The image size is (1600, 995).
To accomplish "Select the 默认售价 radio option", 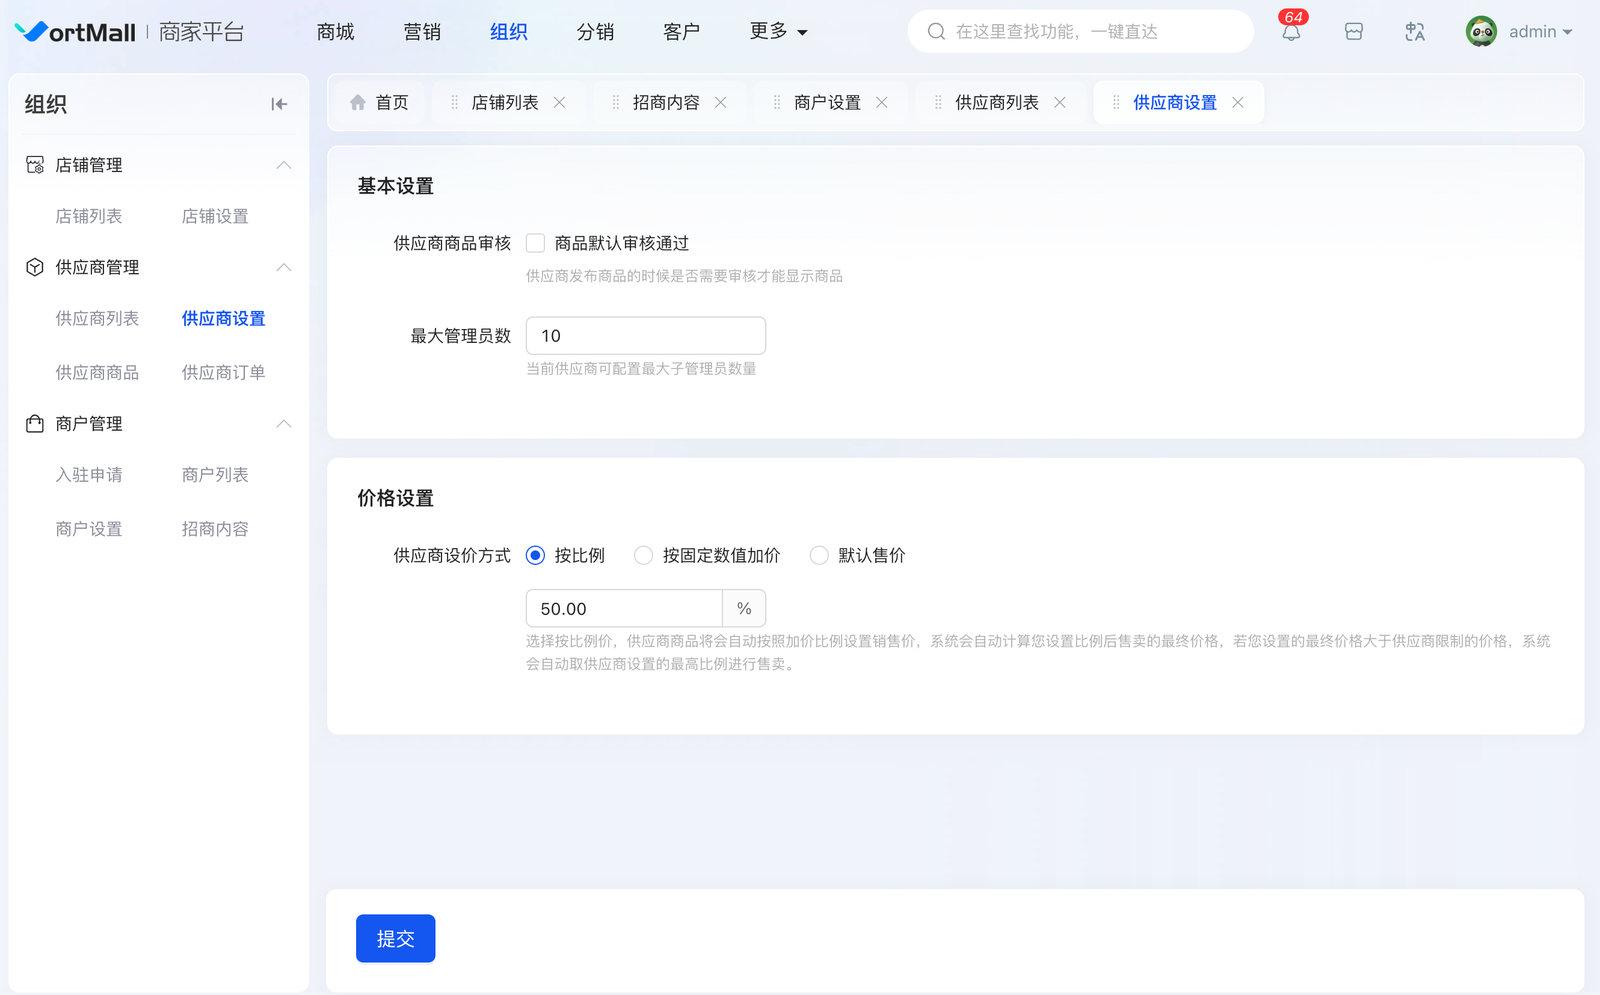I will point(819,556).
